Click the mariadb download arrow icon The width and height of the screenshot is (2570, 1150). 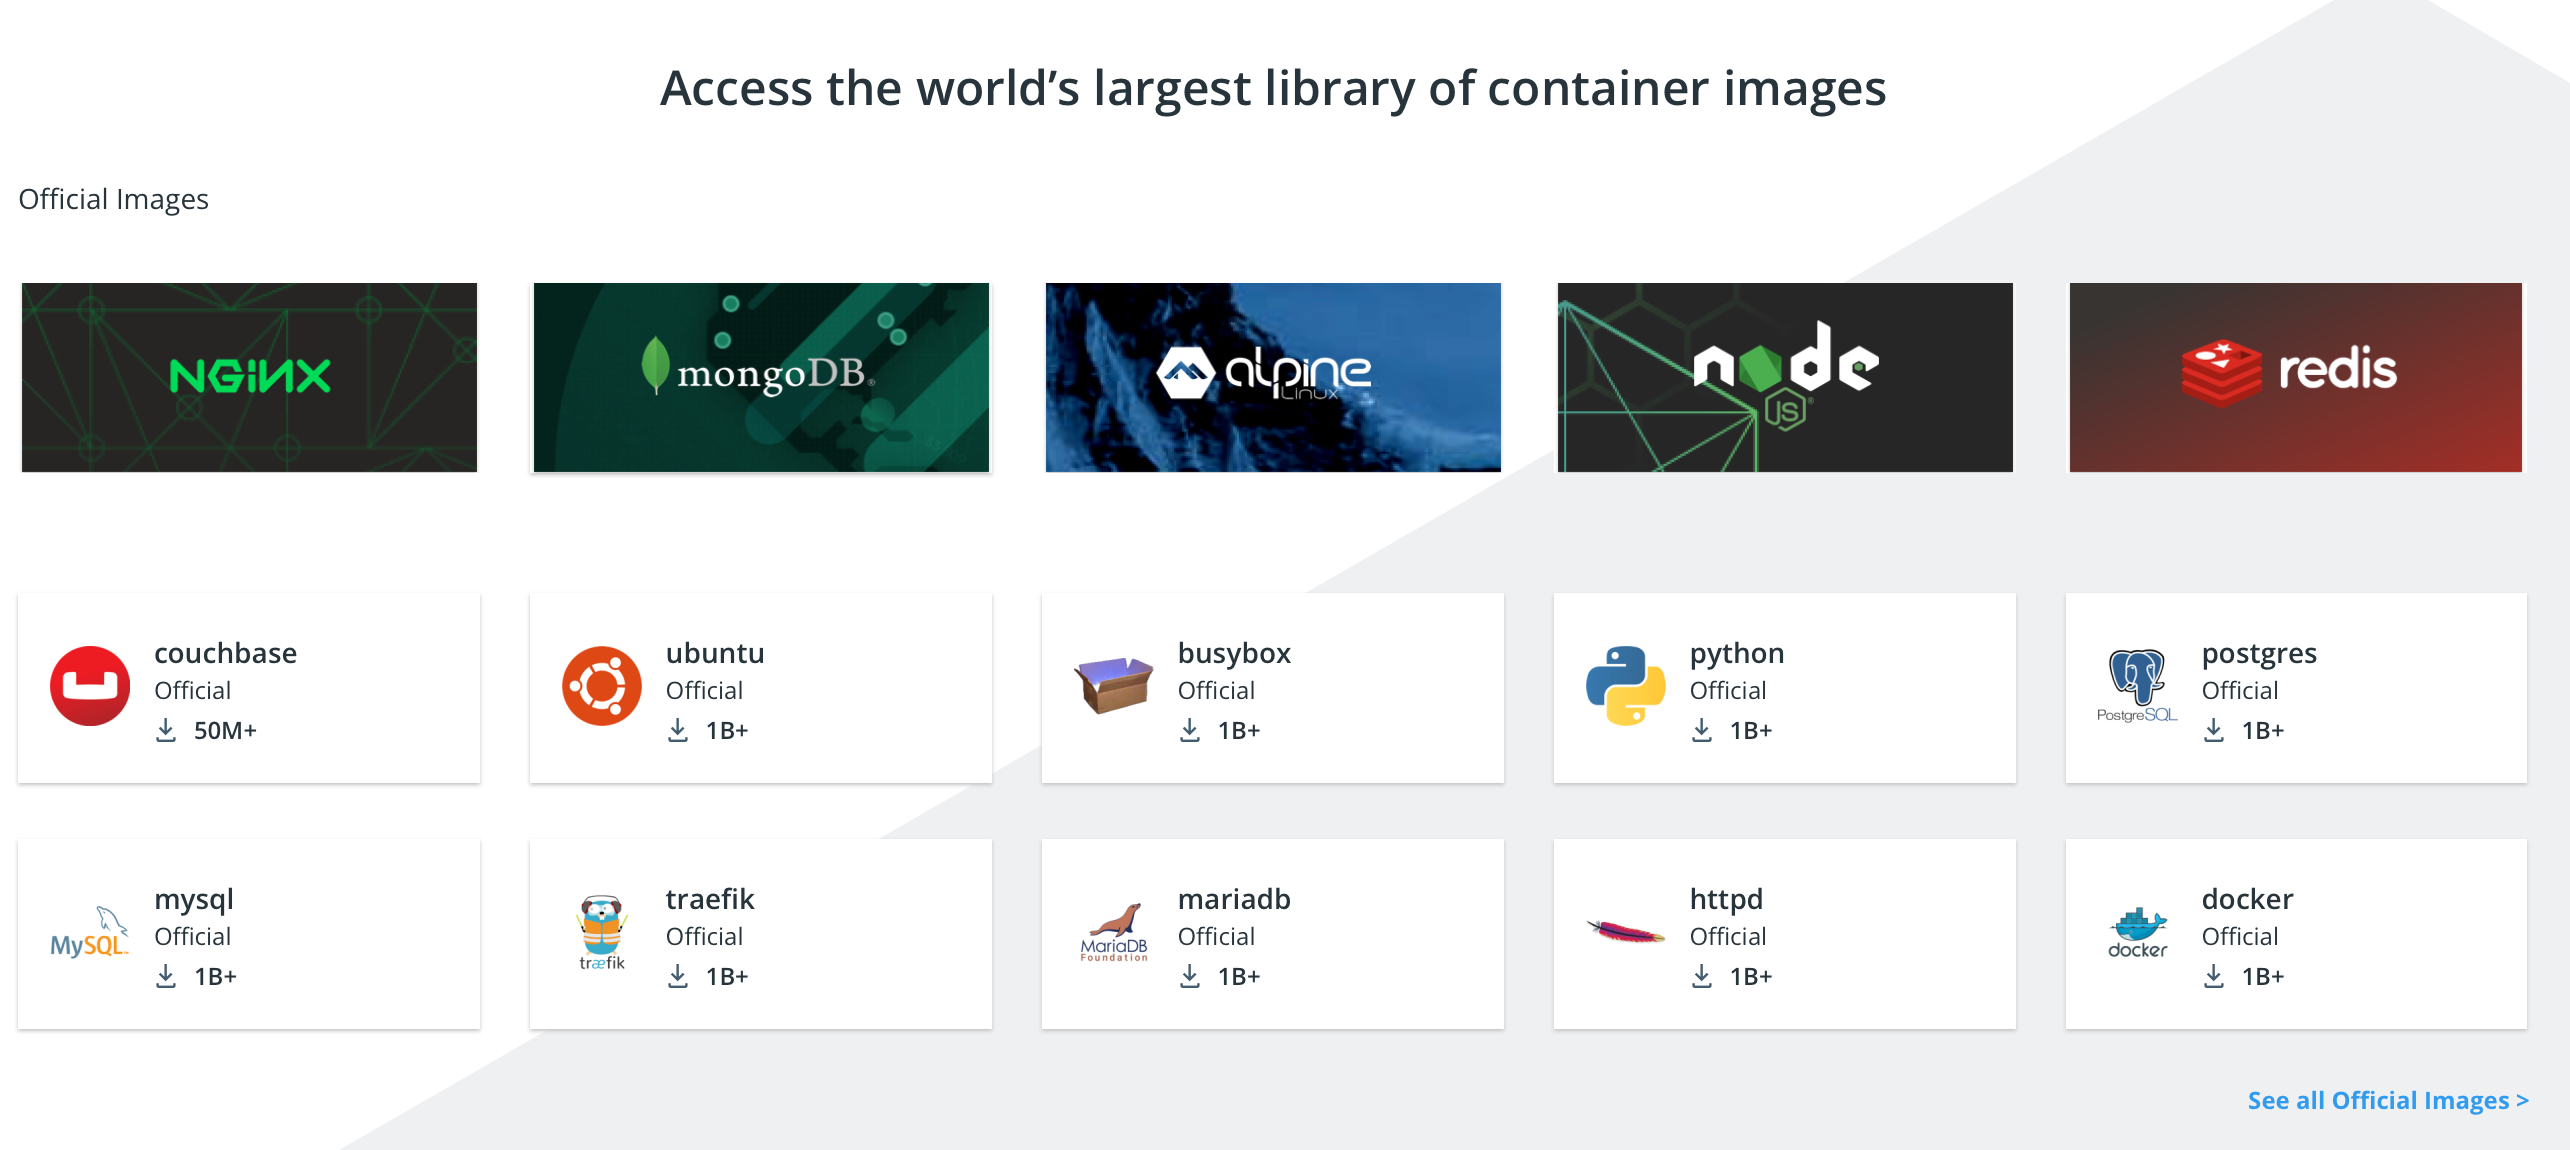(x=1190, y=977)
